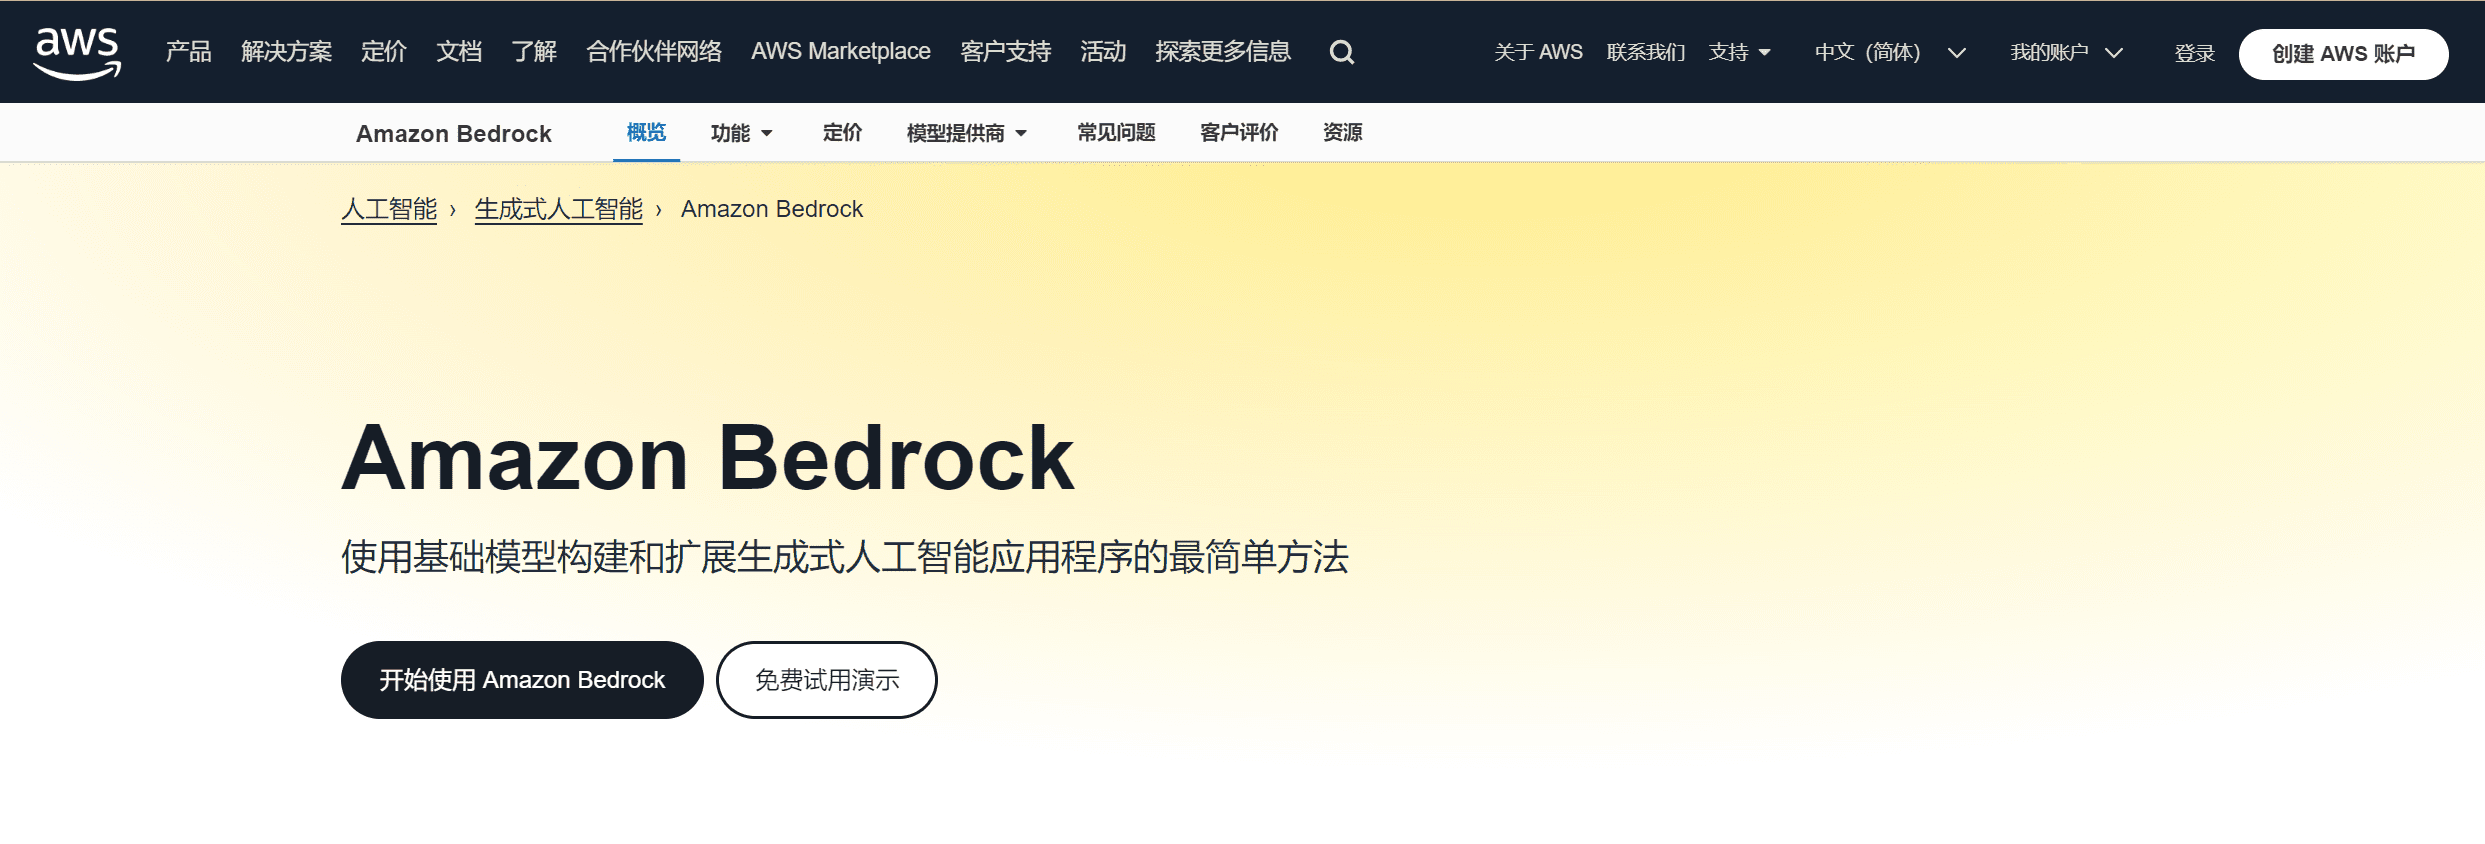This screenshot has width=2485, height=844.
Task: Open 探索更多信息 menu
Action: coord(1223,52)
